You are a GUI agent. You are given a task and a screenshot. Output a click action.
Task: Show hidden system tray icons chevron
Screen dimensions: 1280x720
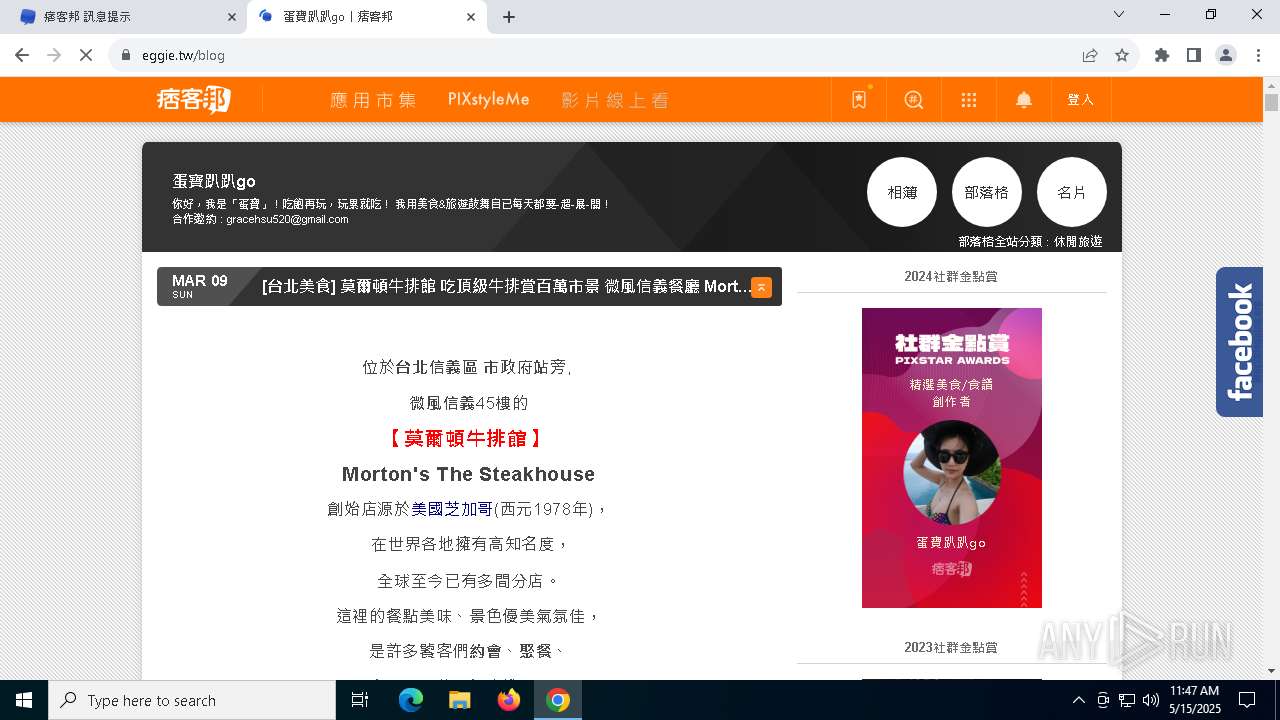click(x=1078, y=700)
